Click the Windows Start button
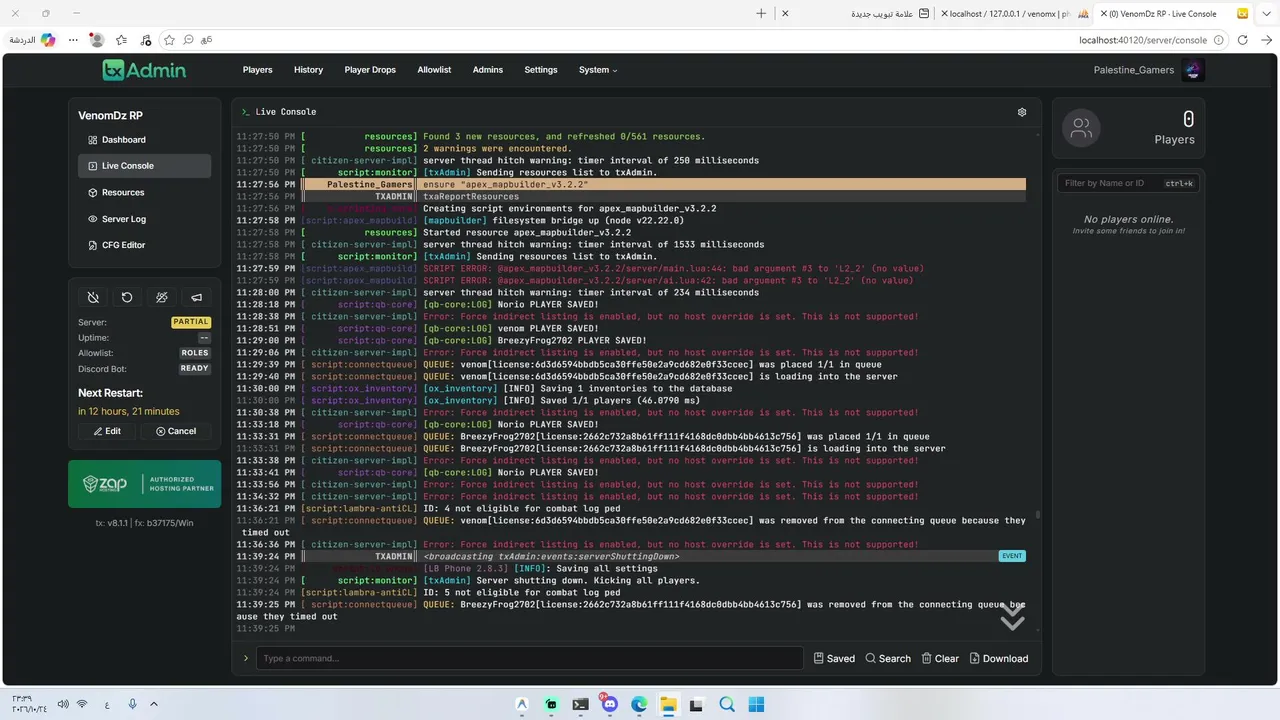1280x720 pixels. pyautogui.click(x=756, y=704)
